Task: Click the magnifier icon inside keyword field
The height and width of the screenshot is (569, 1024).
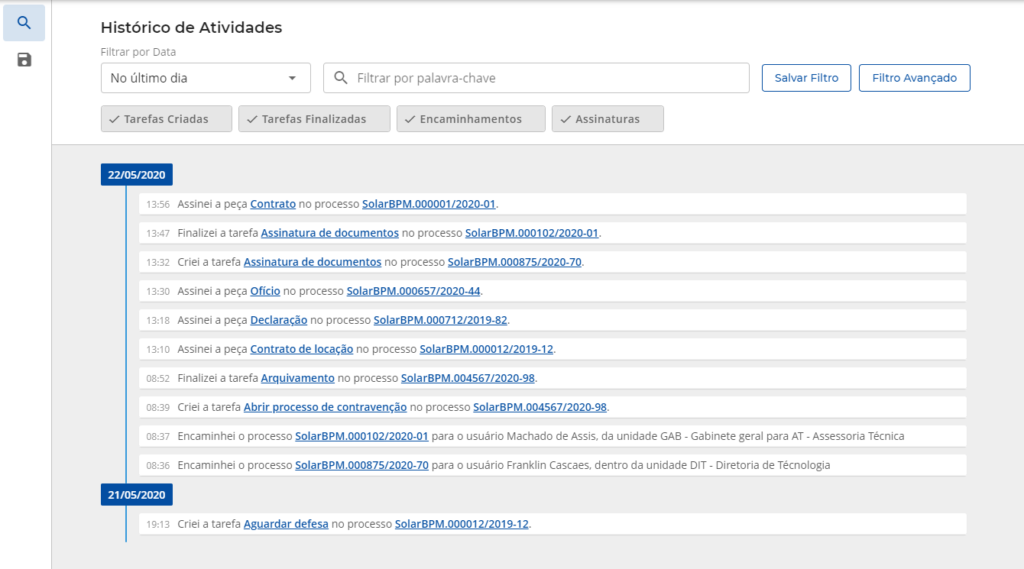Action: pos(340,78)
